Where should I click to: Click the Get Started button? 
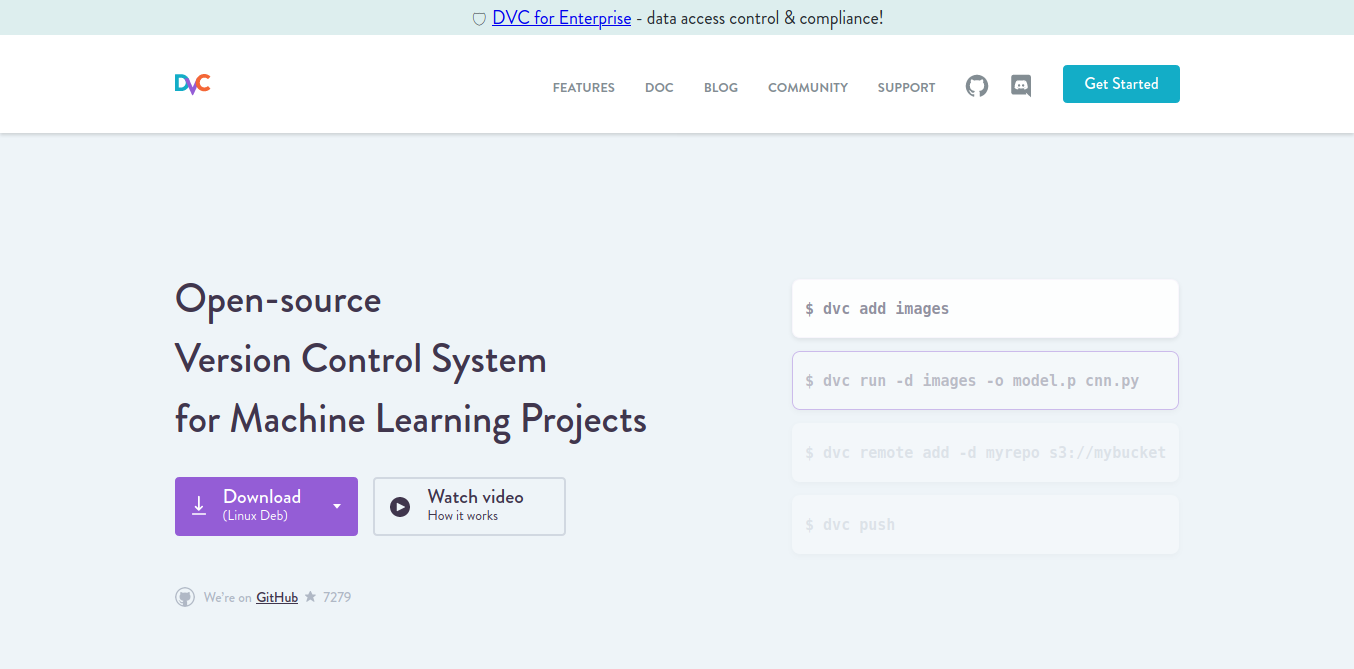1121,84
